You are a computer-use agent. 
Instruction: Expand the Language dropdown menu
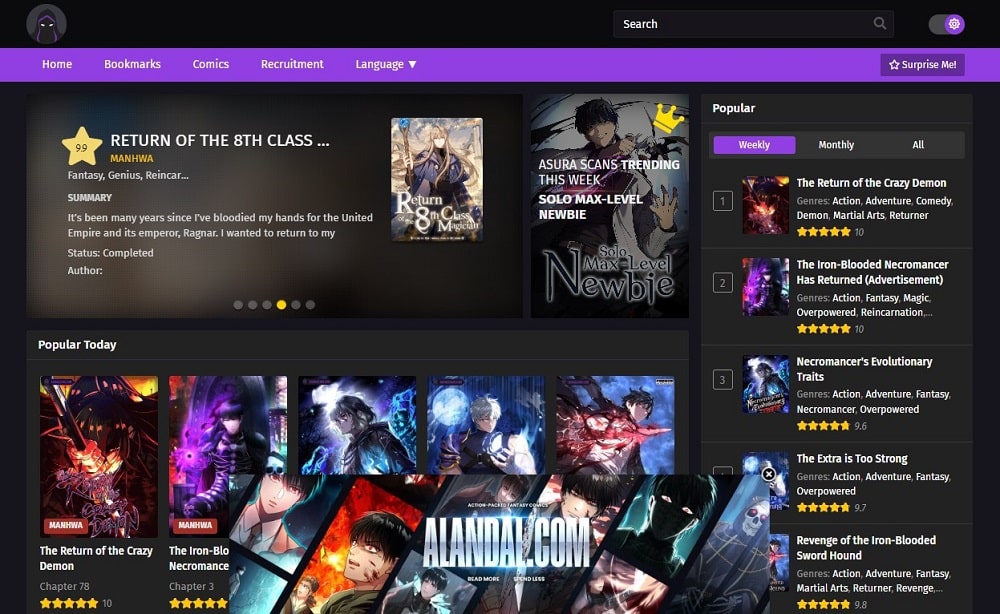pyautogui.click(x=386, y=64)
